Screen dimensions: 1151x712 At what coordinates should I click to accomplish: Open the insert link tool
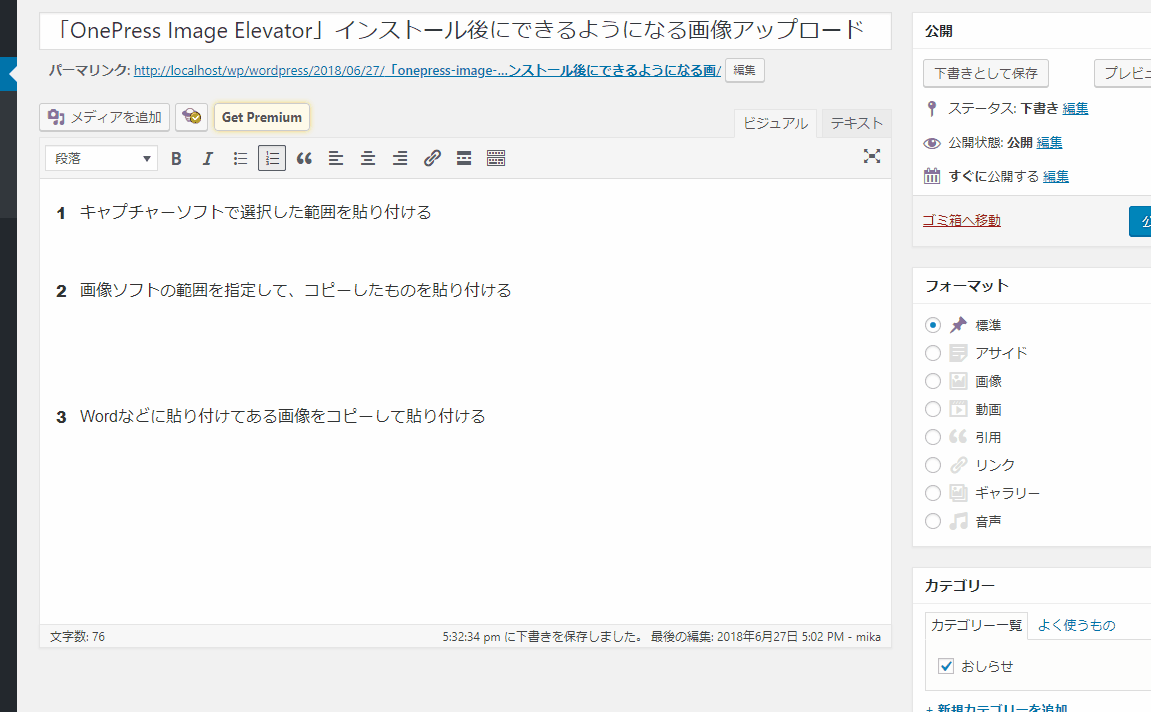click(432, 158)
